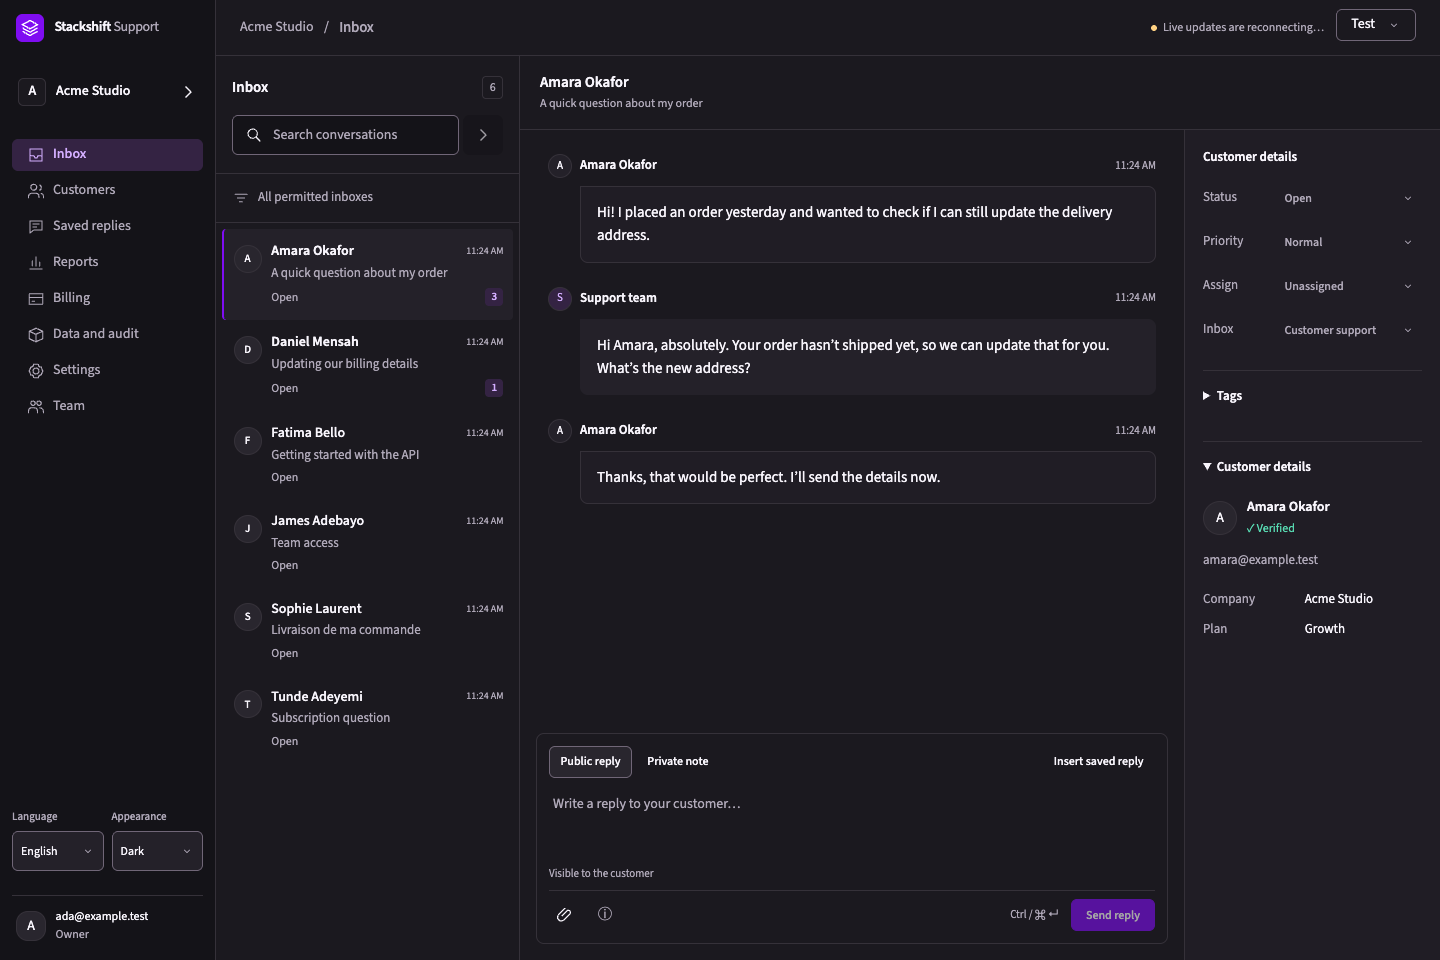1440x960 pixels.
Task: Open the Status dropdown showing Open
Action: [x=1348, y=198]
